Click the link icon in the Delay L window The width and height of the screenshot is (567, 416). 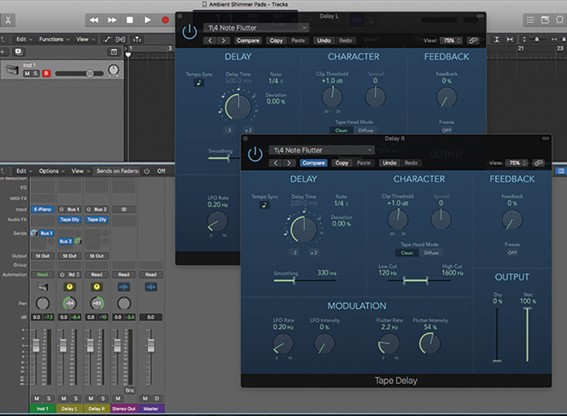pyautogui.click(x=473, y=41)
